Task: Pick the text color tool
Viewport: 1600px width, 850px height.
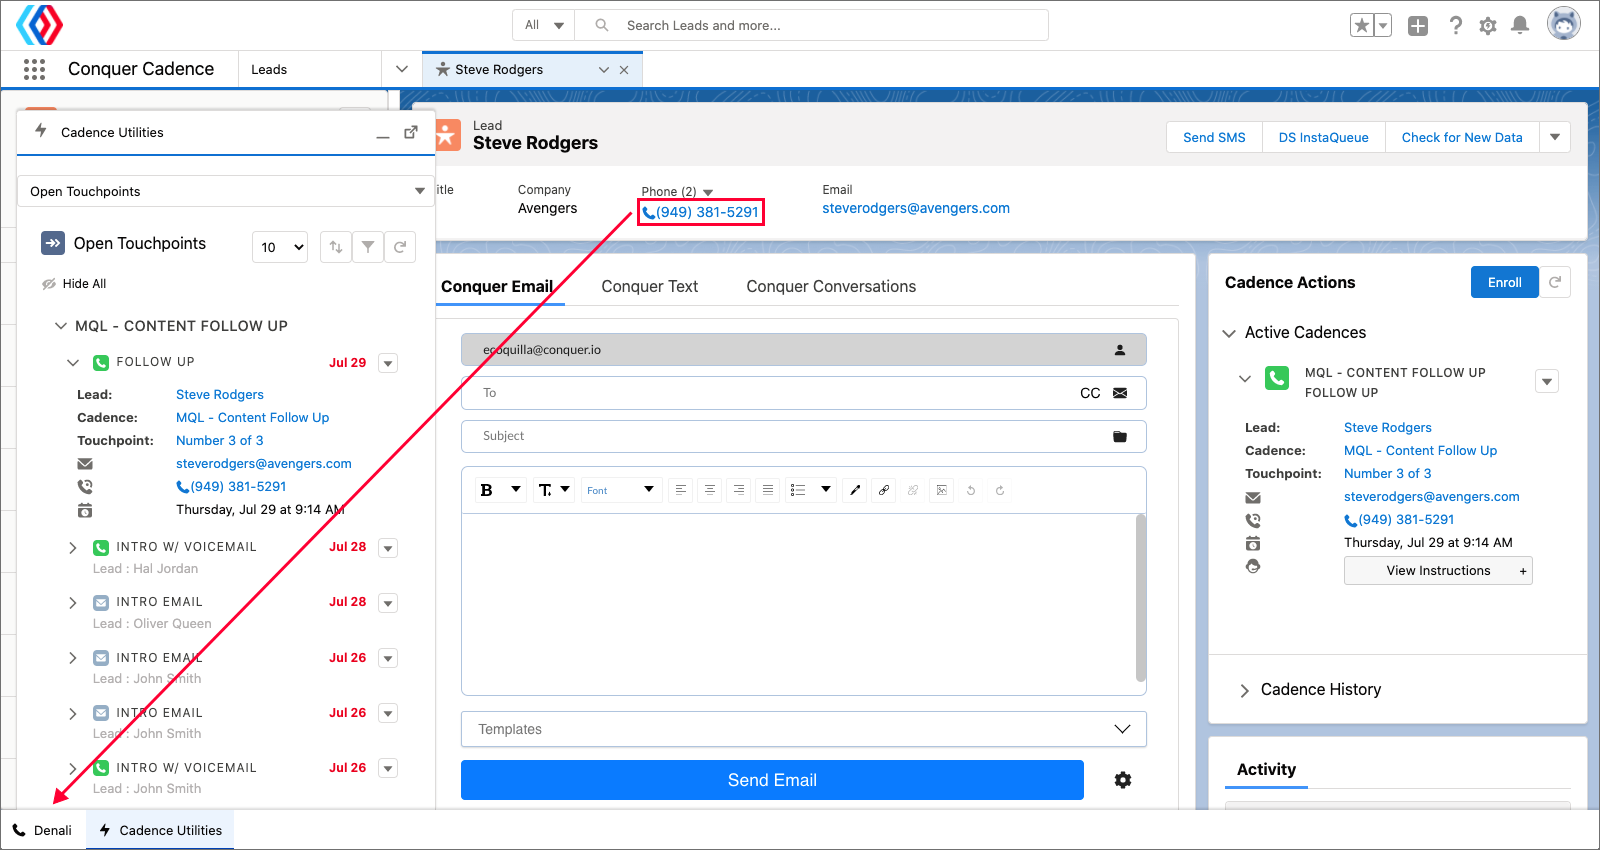Action: [855, 490]
